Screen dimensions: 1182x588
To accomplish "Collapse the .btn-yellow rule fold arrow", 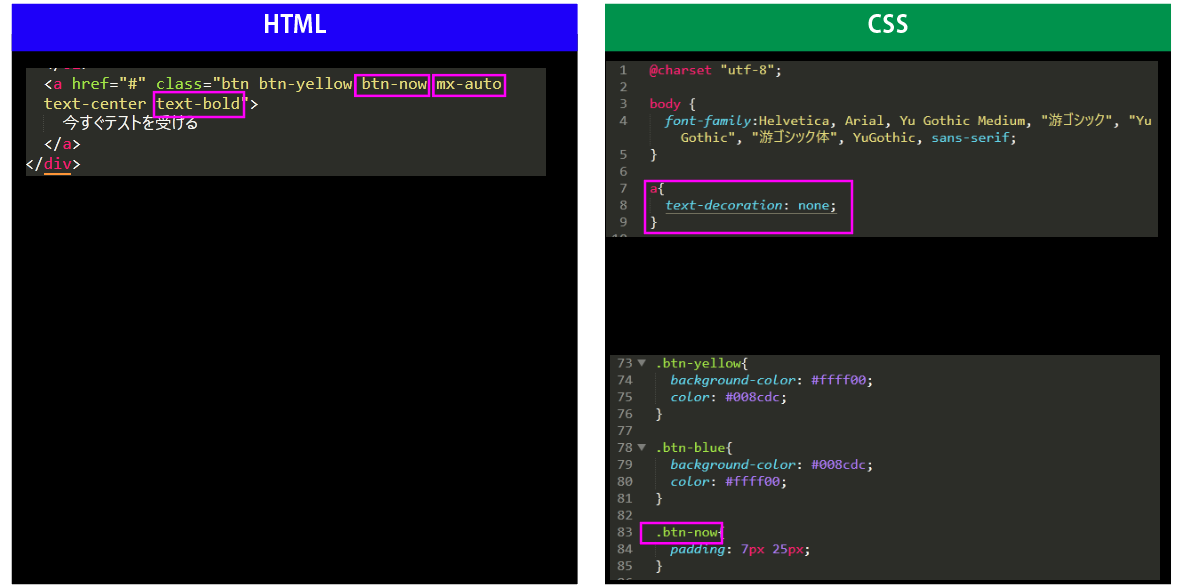I will click(x=642, y=364).
